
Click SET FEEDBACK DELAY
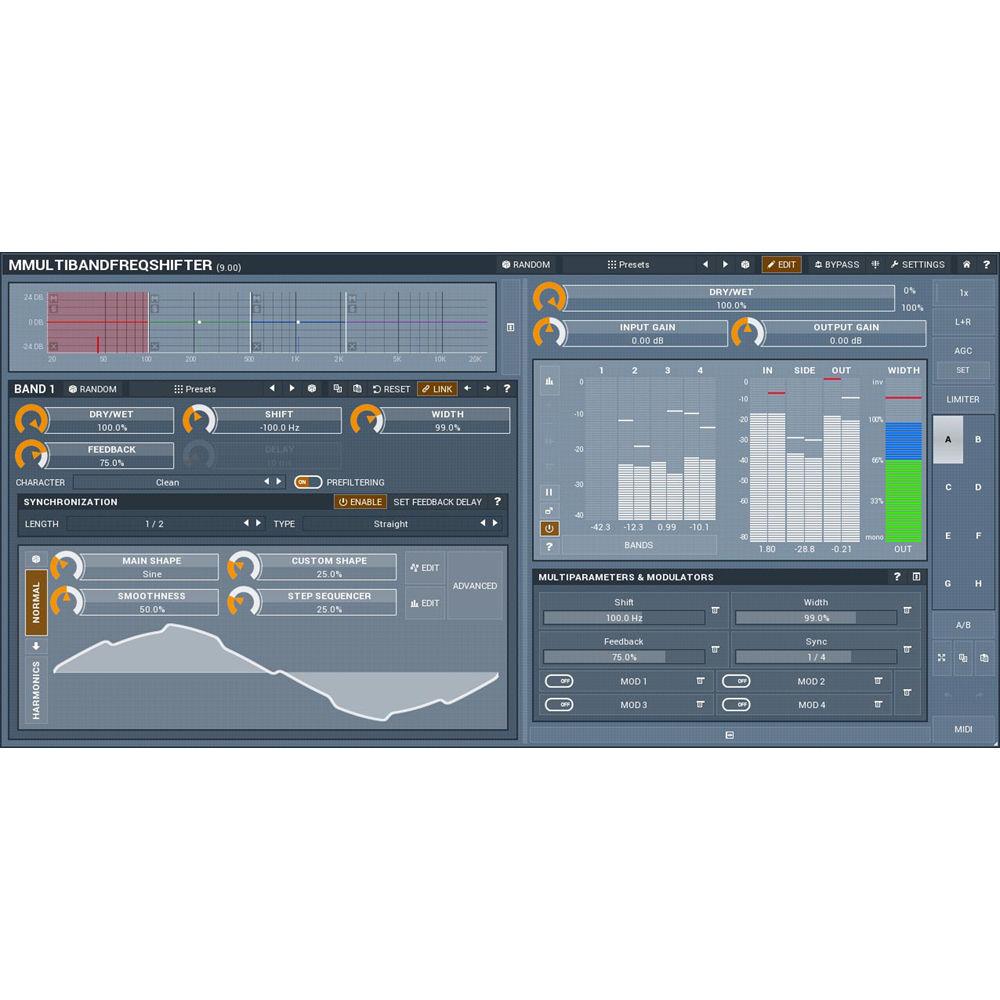437,502
